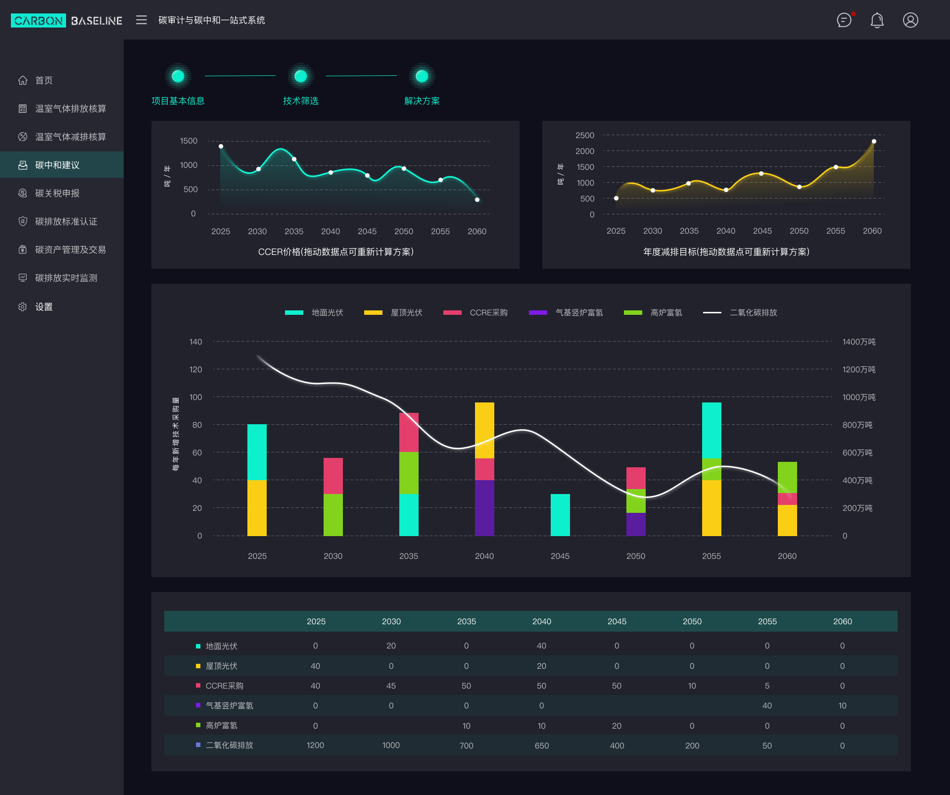Click the 2035 table column header
The image size is (950, 795).
tap(467, 621)
